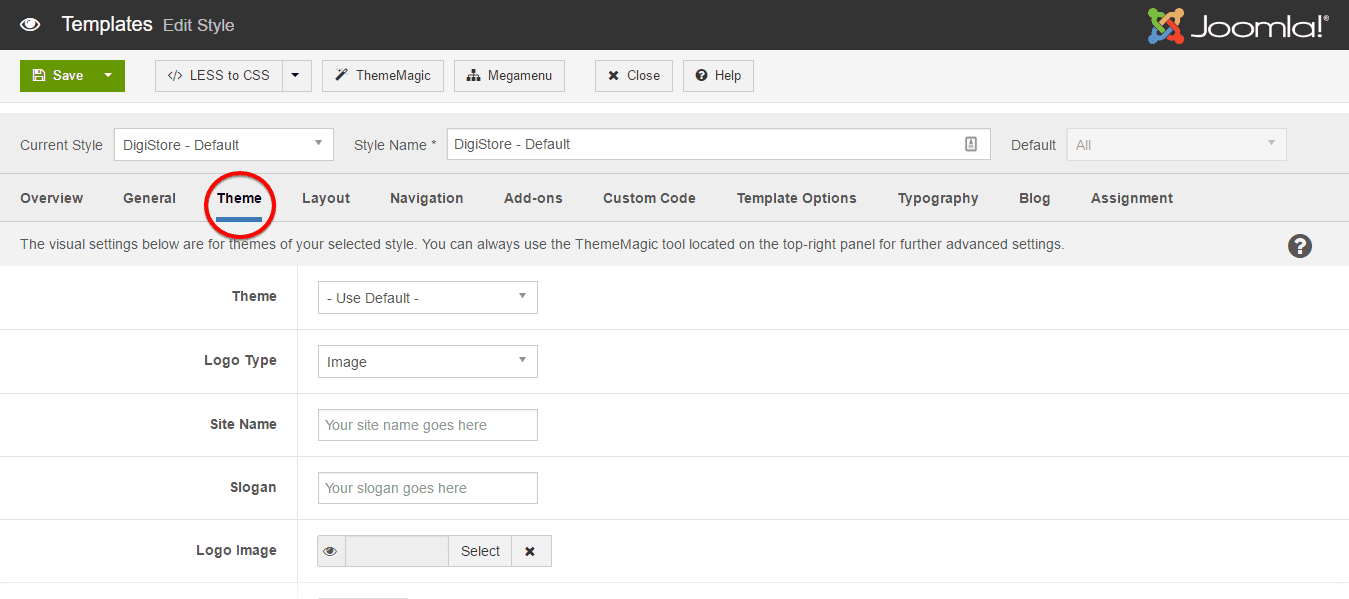Open the Current Style dropdown

[x=224, y=144]
